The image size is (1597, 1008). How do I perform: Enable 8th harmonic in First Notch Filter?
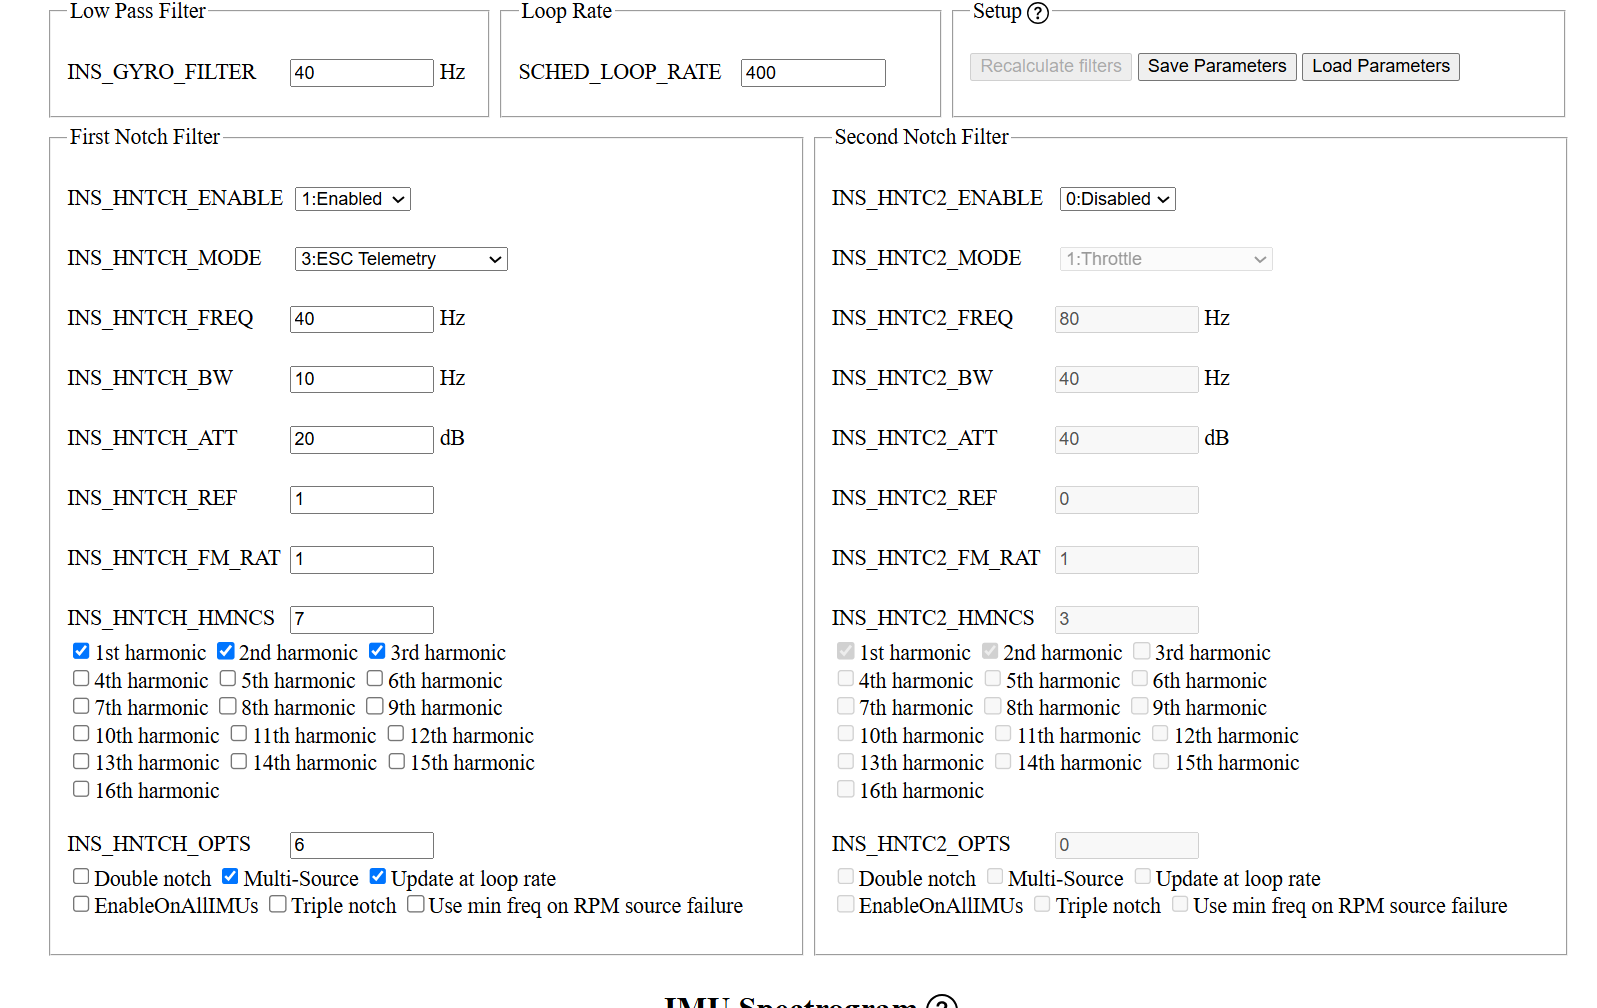click(228, 706)
